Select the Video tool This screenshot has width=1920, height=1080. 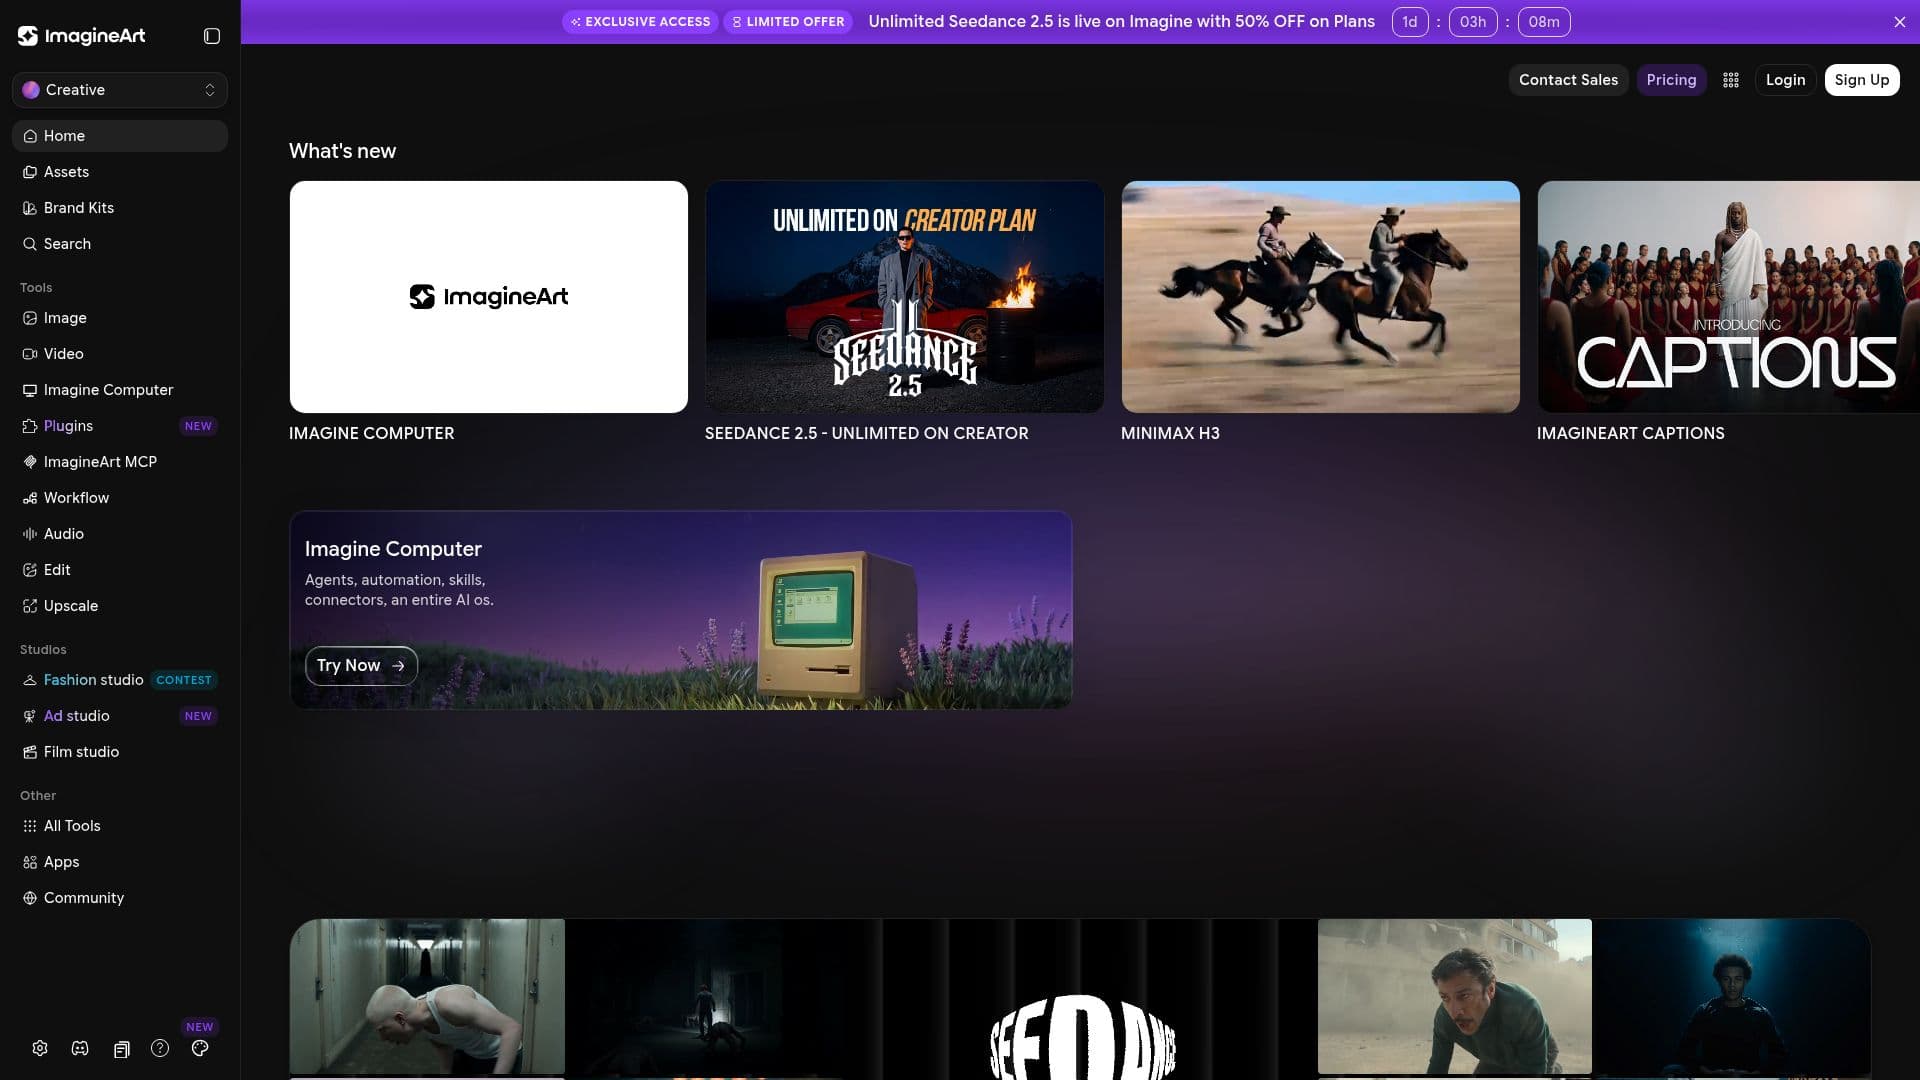(x=120, y=354)
